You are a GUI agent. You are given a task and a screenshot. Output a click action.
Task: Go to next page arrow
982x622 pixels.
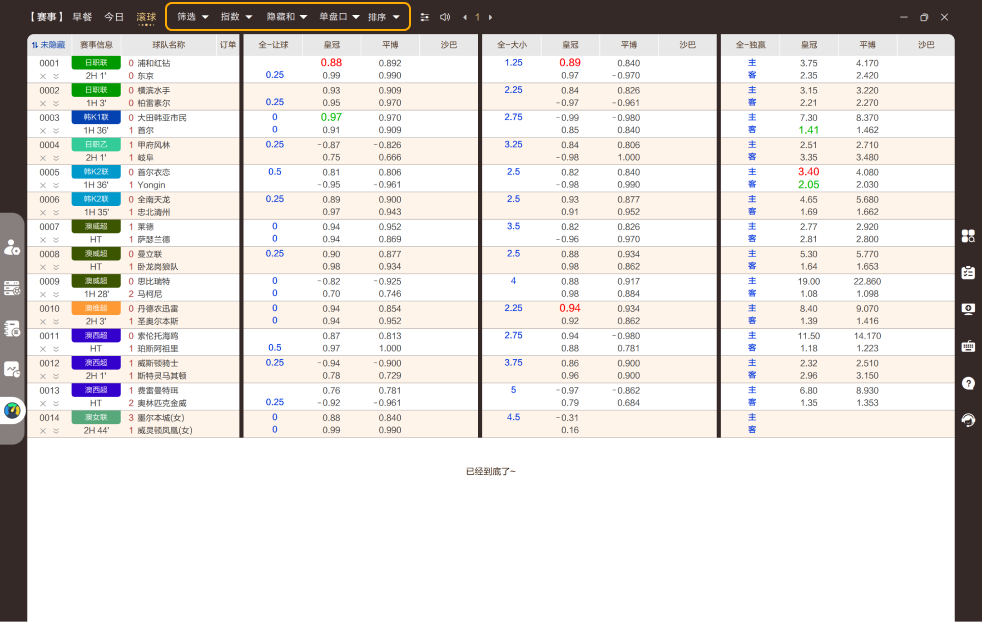pos(490,18)
